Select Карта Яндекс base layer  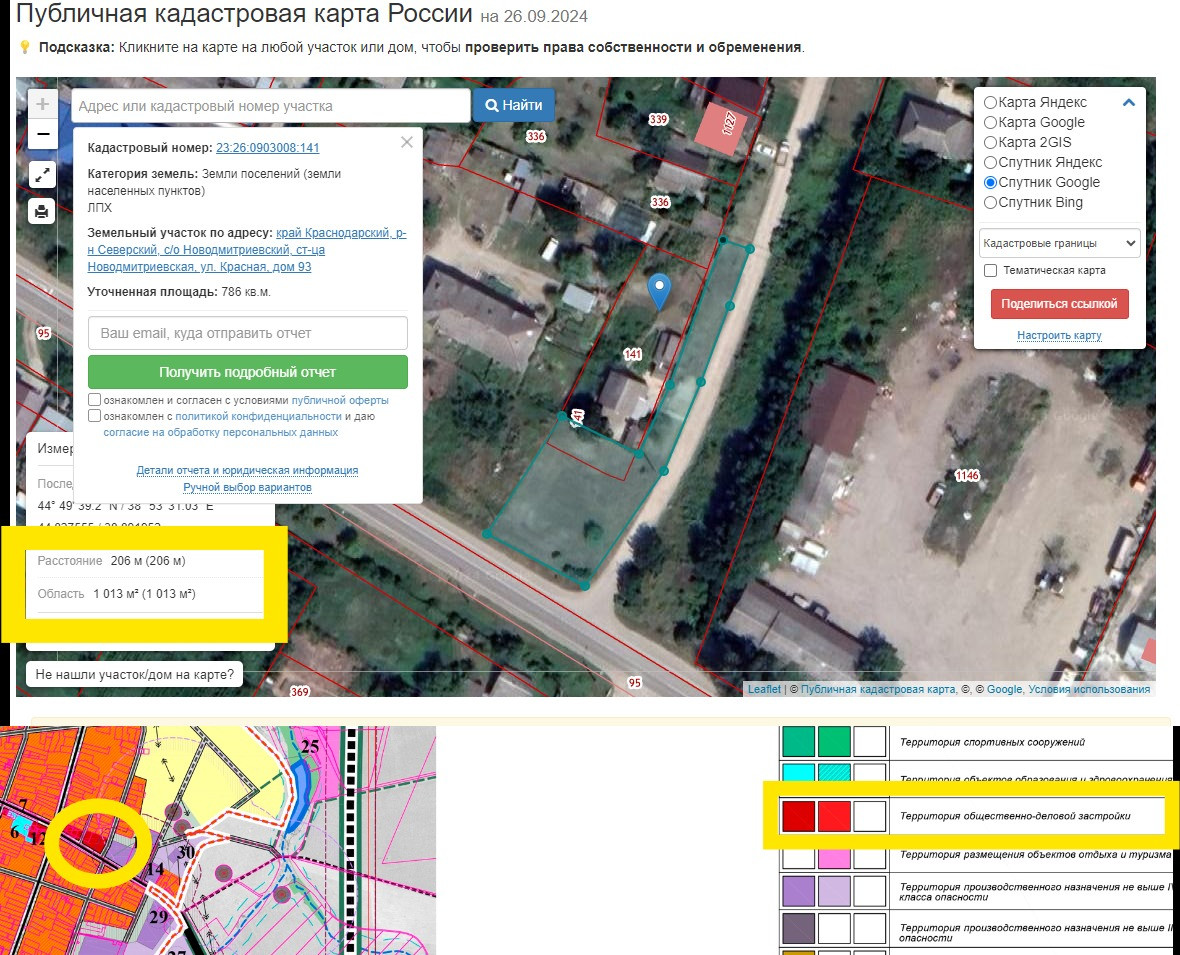990,102
